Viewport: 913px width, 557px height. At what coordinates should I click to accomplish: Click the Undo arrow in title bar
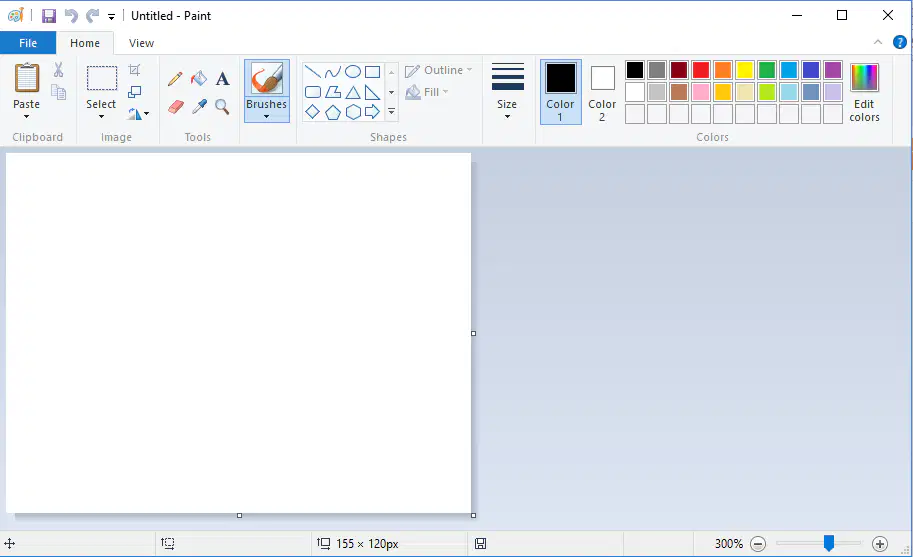[x=71, y=16]
